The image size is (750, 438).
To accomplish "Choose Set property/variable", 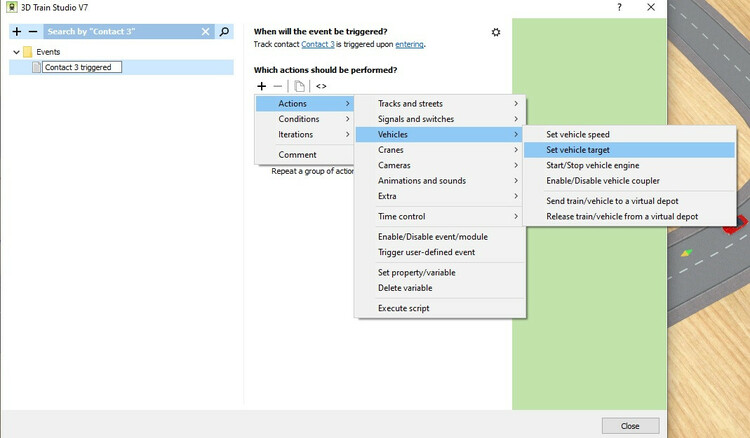I will (x=440, y=273).
